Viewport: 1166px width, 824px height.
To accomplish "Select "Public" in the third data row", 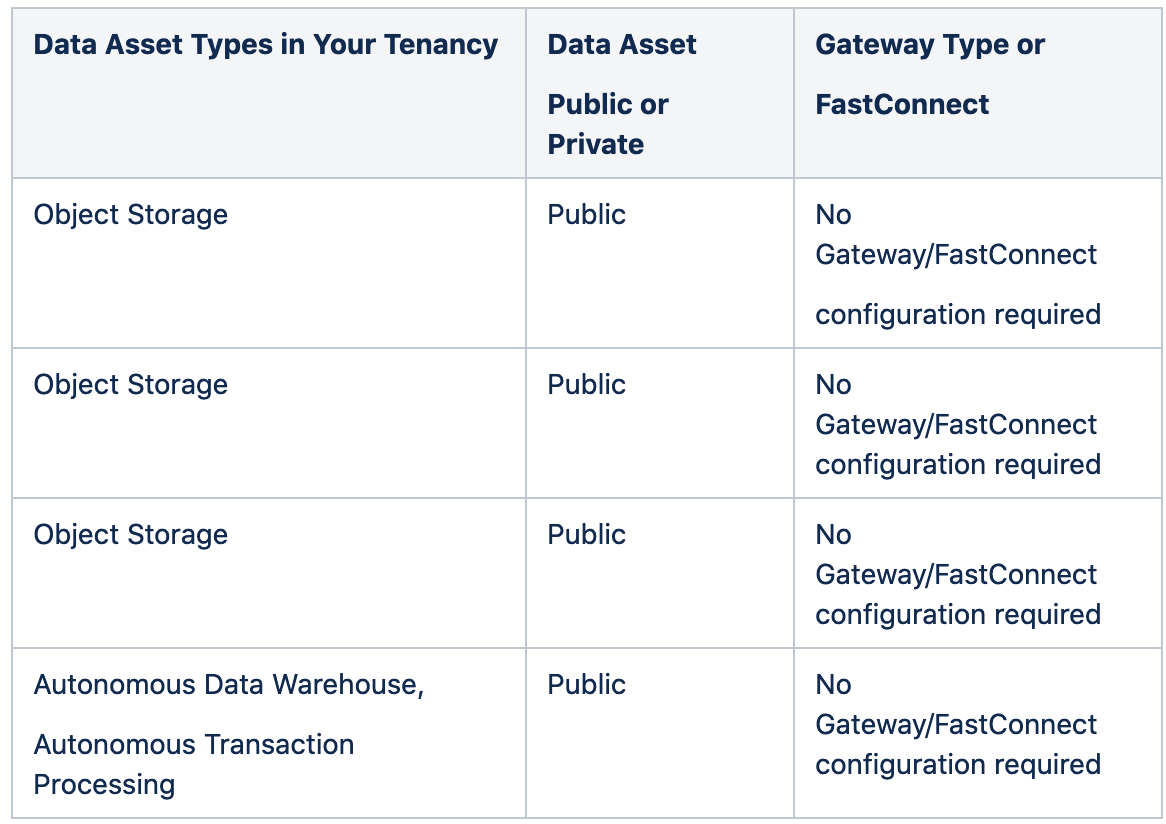I will (x=586, y=535).
